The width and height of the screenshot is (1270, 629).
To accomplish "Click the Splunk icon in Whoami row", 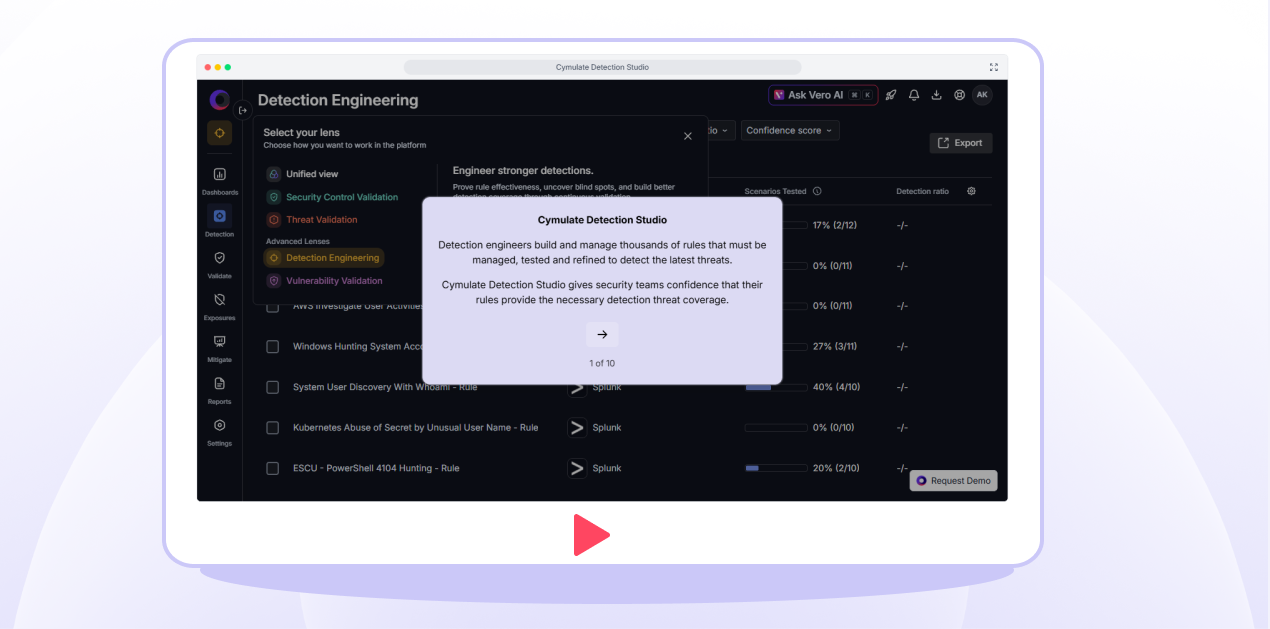I will tap(577, 389).
